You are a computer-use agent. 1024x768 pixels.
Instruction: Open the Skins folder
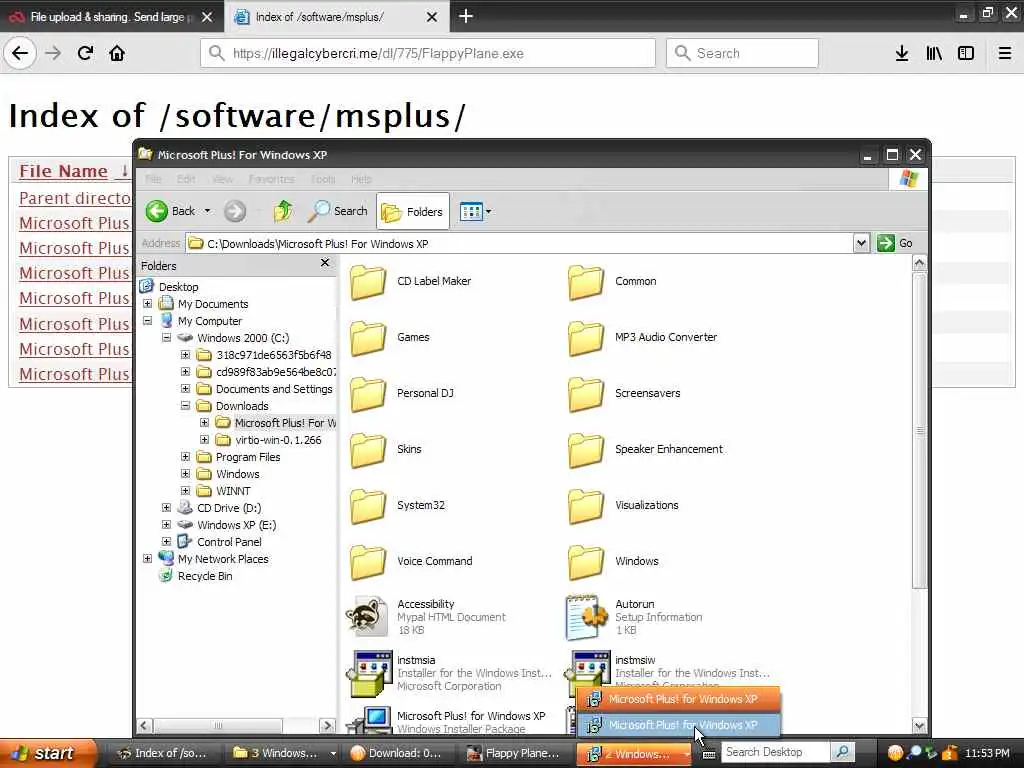coord(386,450)
